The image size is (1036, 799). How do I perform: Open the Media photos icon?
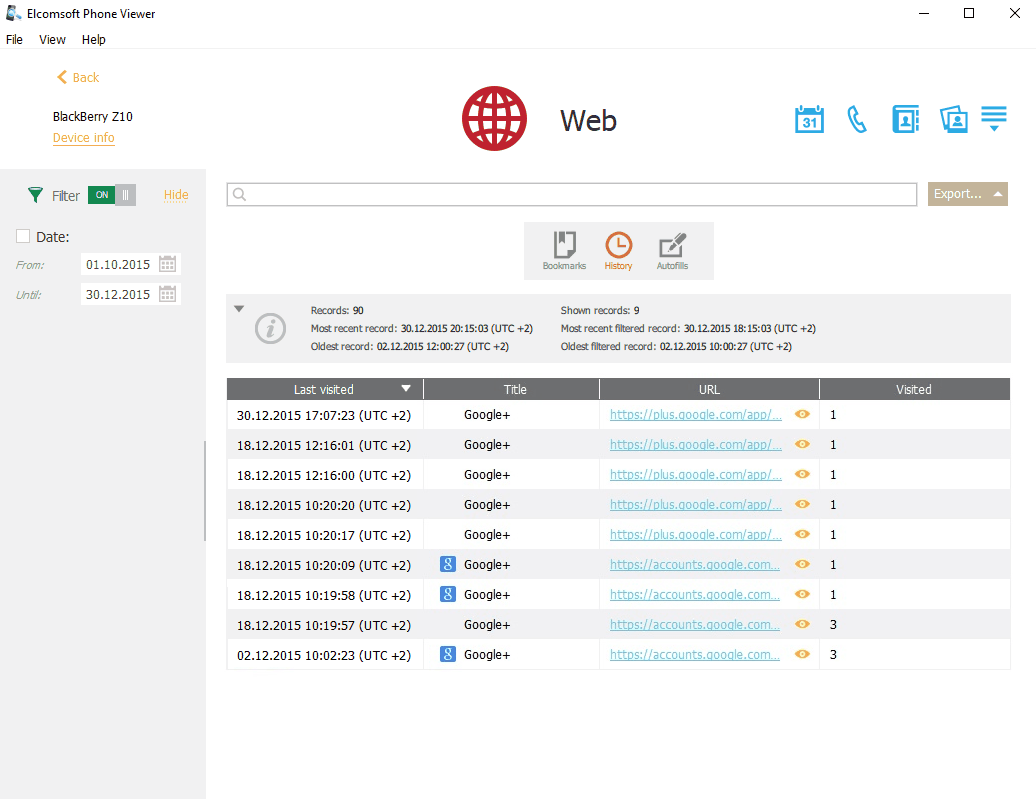pyautogui.click(x=954, y=119)
